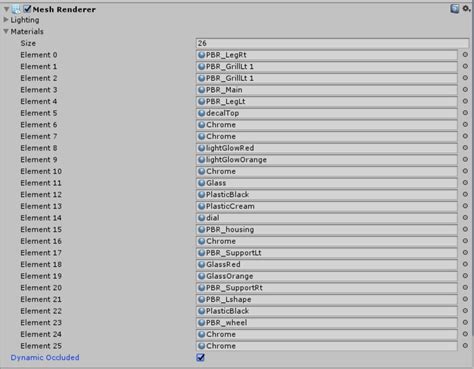The height and width of the screenshot is (369, 474).
Task: Open object picker for Element 23
Action: click(x=465, y=323)
